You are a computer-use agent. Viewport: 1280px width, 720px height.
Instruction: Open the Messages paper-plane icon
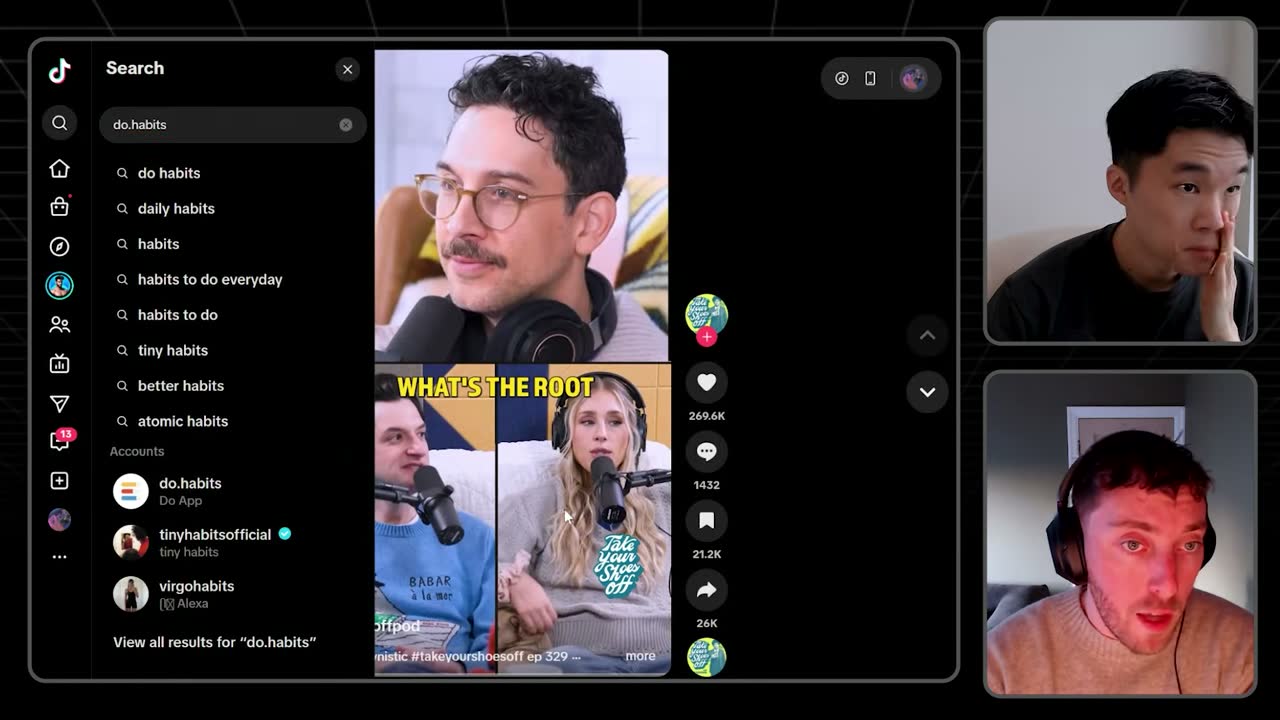point(59,403)
